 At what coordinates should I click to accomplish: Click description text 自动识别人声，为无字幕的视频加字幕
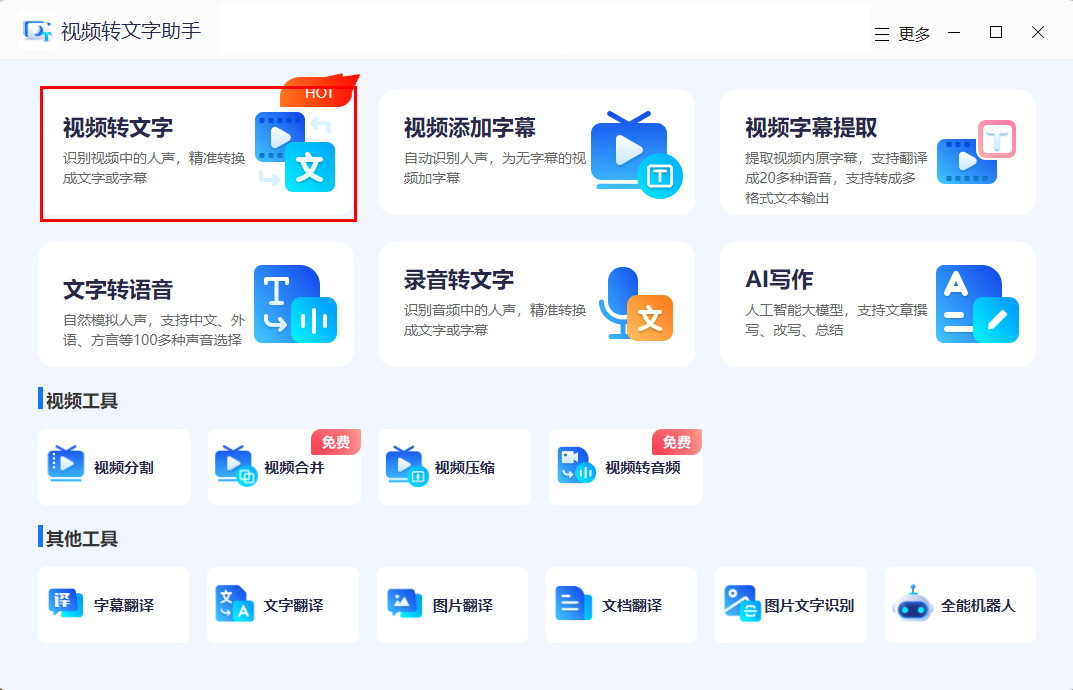click(x=495, y=168)
